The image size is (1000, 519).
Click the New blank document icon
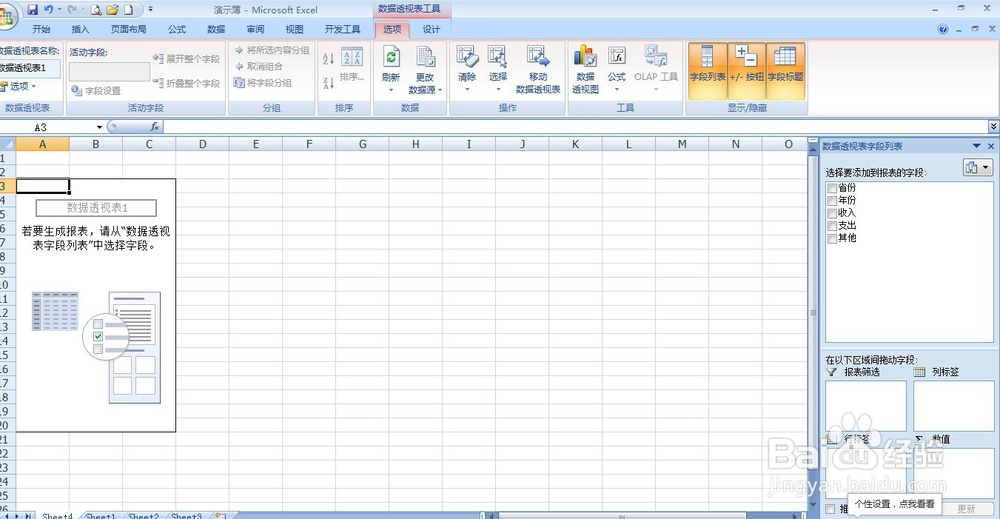128,10
